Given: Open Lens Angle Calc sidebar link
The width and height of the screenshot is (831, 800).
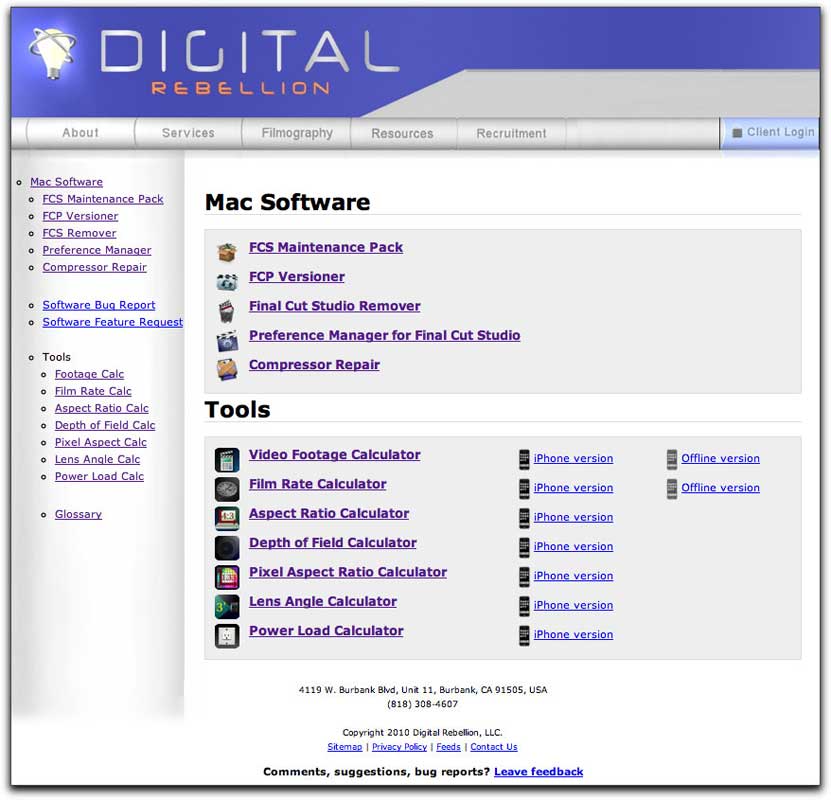Looking at the screenshot, I should tap(98, 459).
